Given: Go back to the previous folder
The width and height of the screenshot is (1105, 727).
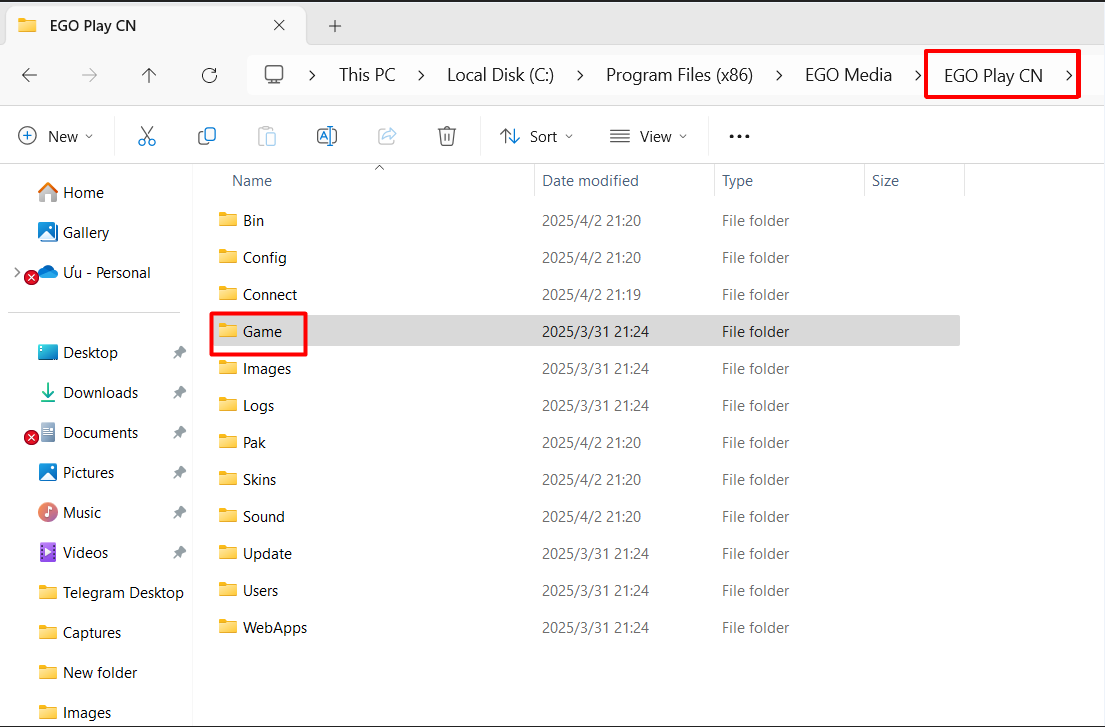Looking at the screenshot, I should 30,75.
